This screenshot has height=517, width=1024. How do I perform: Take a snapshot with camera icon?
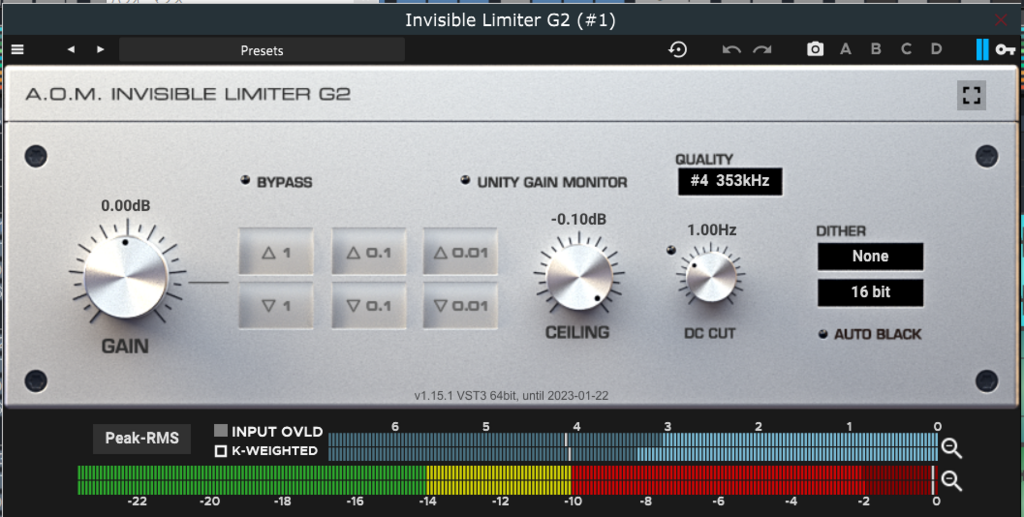[x=815, y=50]
